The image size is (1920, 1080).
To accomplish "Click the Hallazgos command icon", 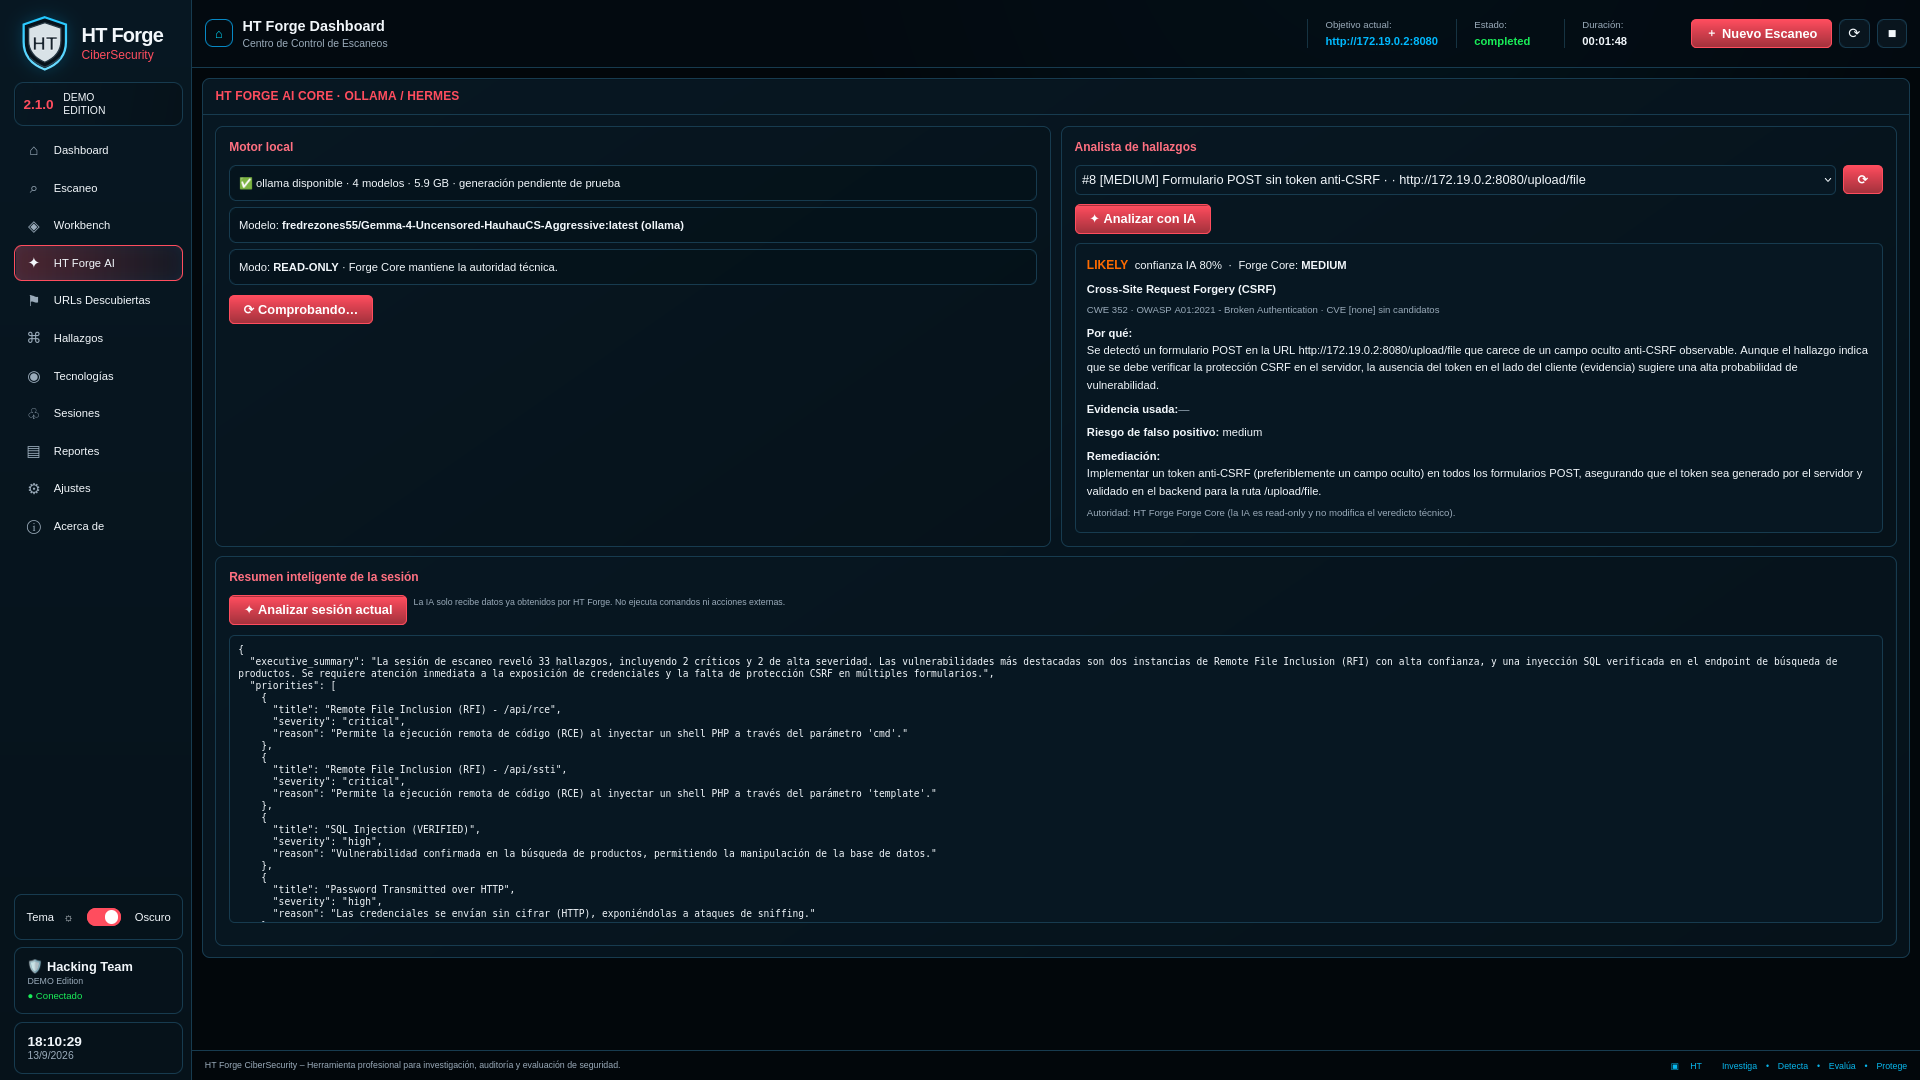I will pos(34,338).
